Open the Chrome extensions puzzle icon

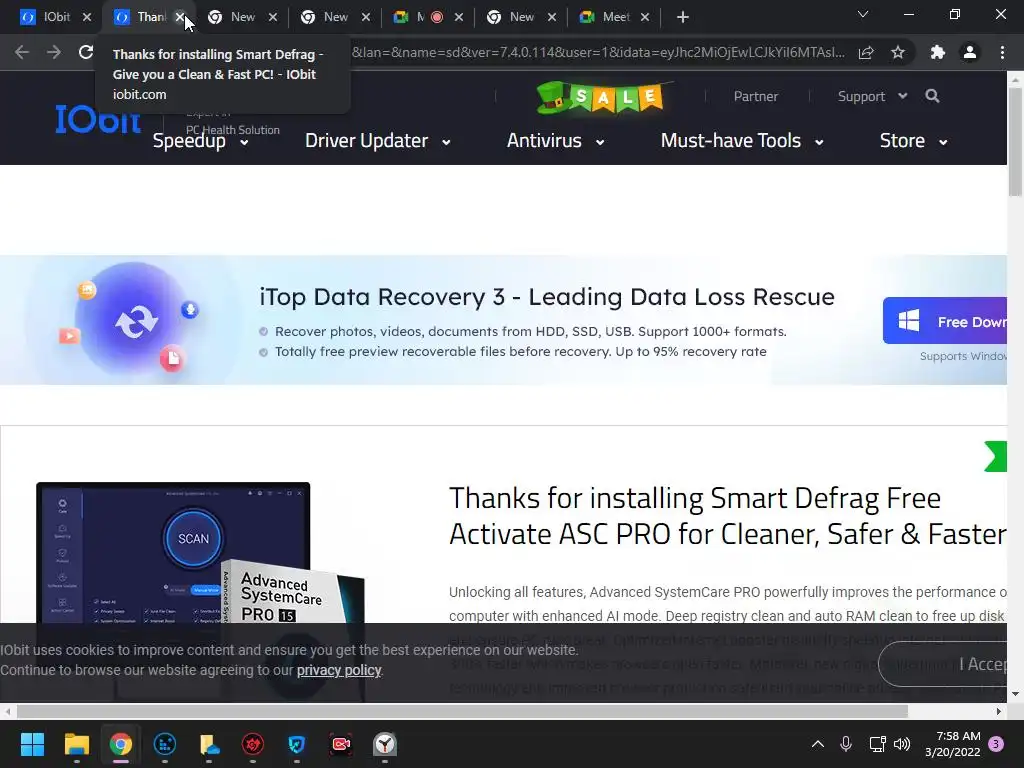(938, 52)
